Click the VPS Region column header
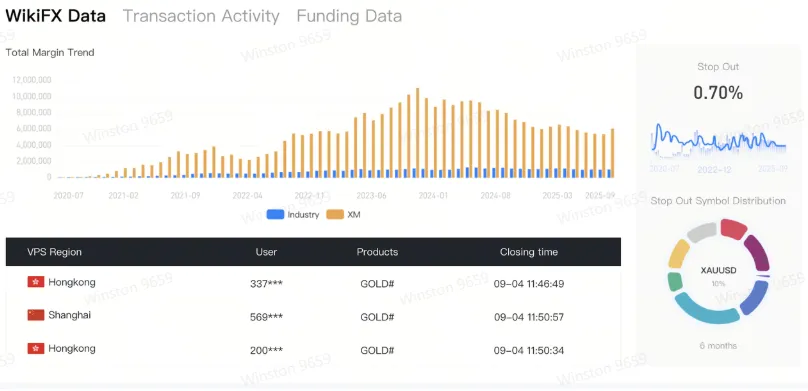Viewport: 808px width, 391px height. click(54, 252)
